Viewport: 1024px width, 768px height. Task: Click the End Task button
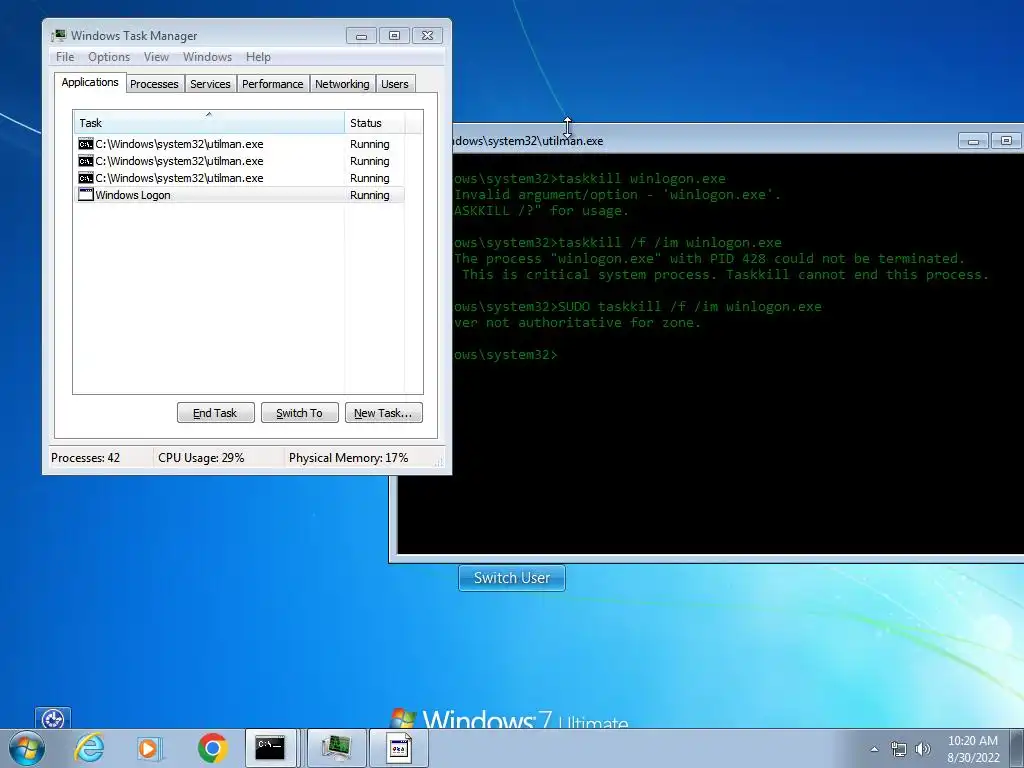coord(216,413)
